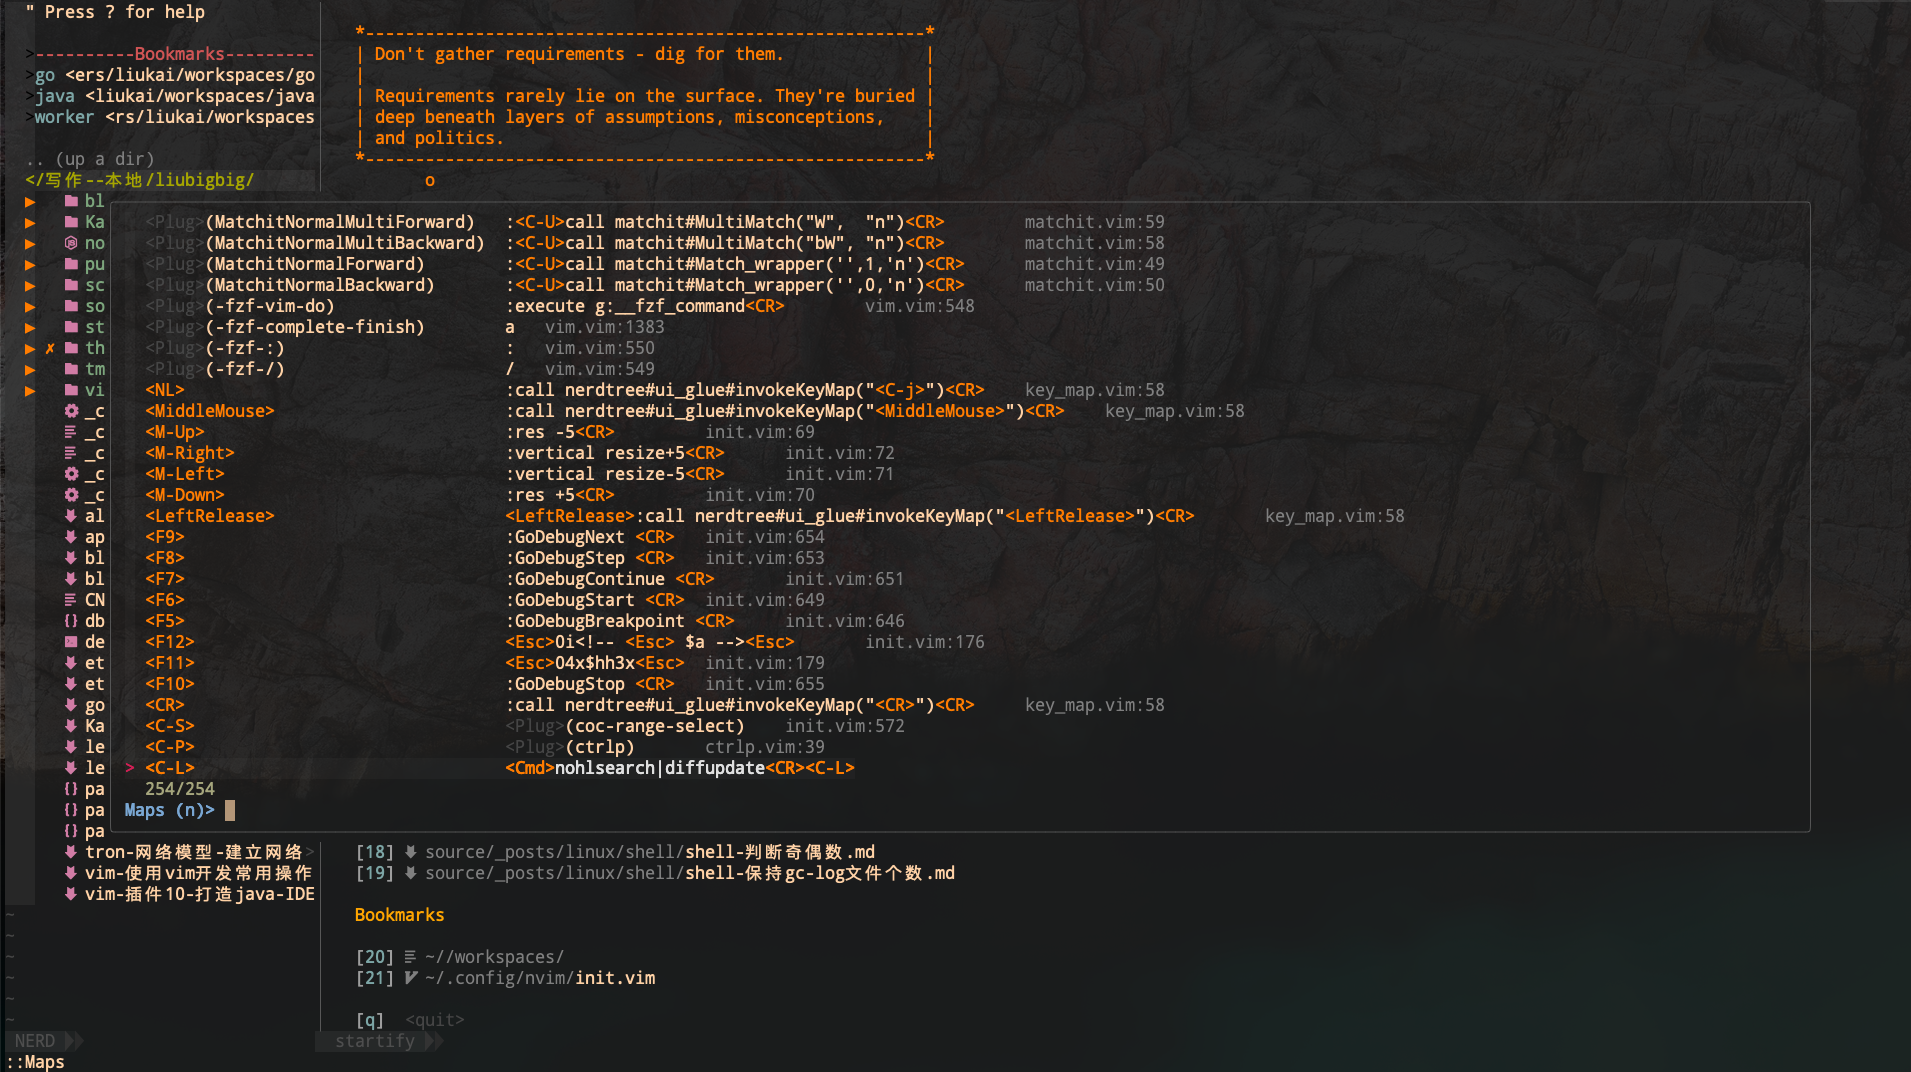Open startify bookmark [21] init.vim

pos(505,978)
